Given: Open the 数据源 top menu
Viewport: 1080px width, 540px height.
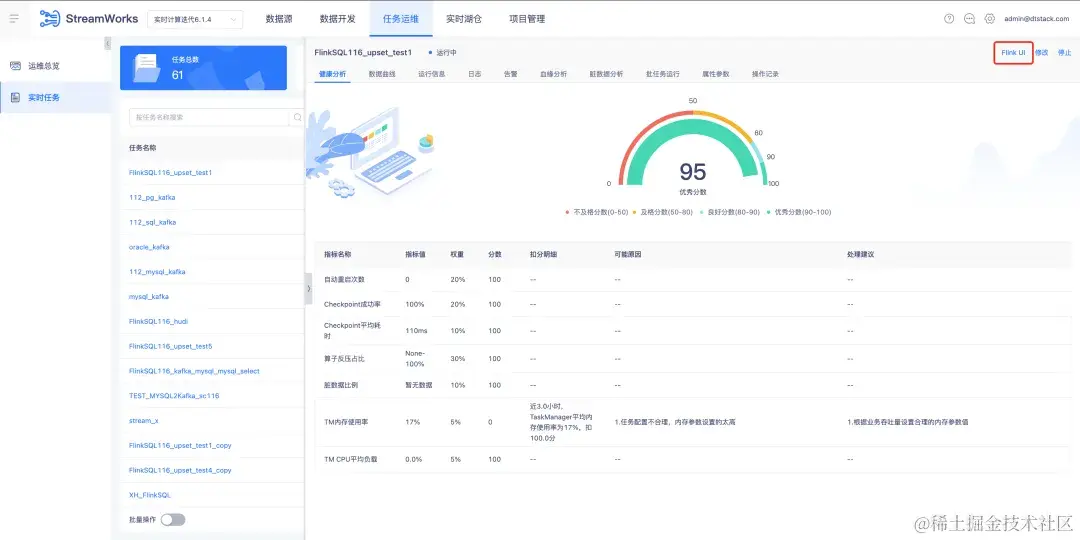Looking at the screenshot, I should (x=279, y=19).
